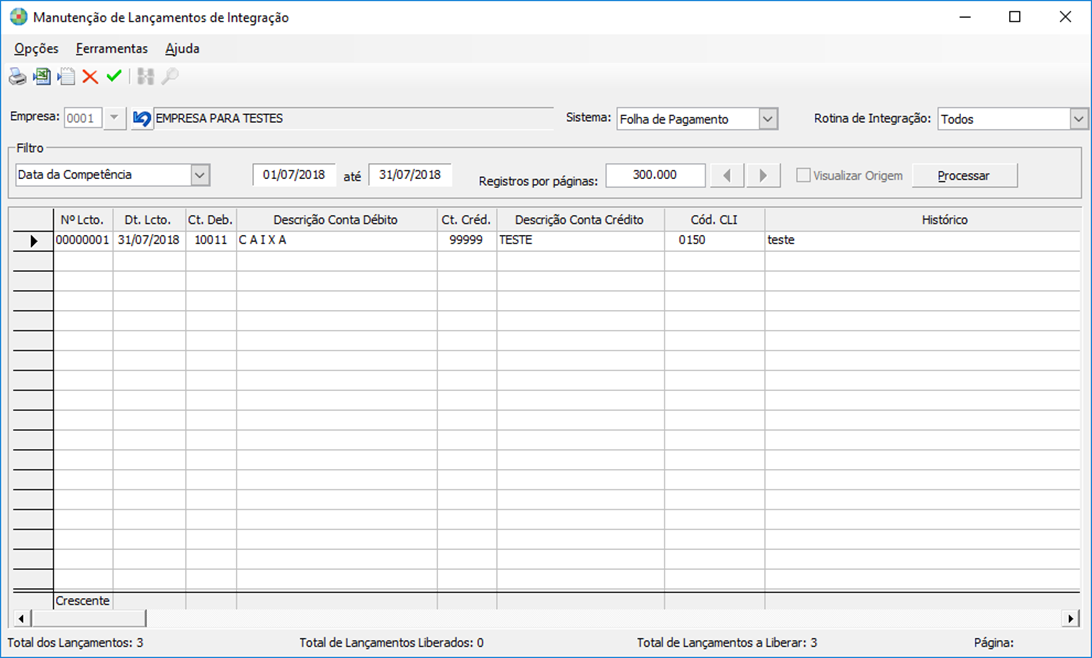Click Registros por páginas field 300.000
The width and height of the screenshot is (1092, 658).
pos(655,175)
